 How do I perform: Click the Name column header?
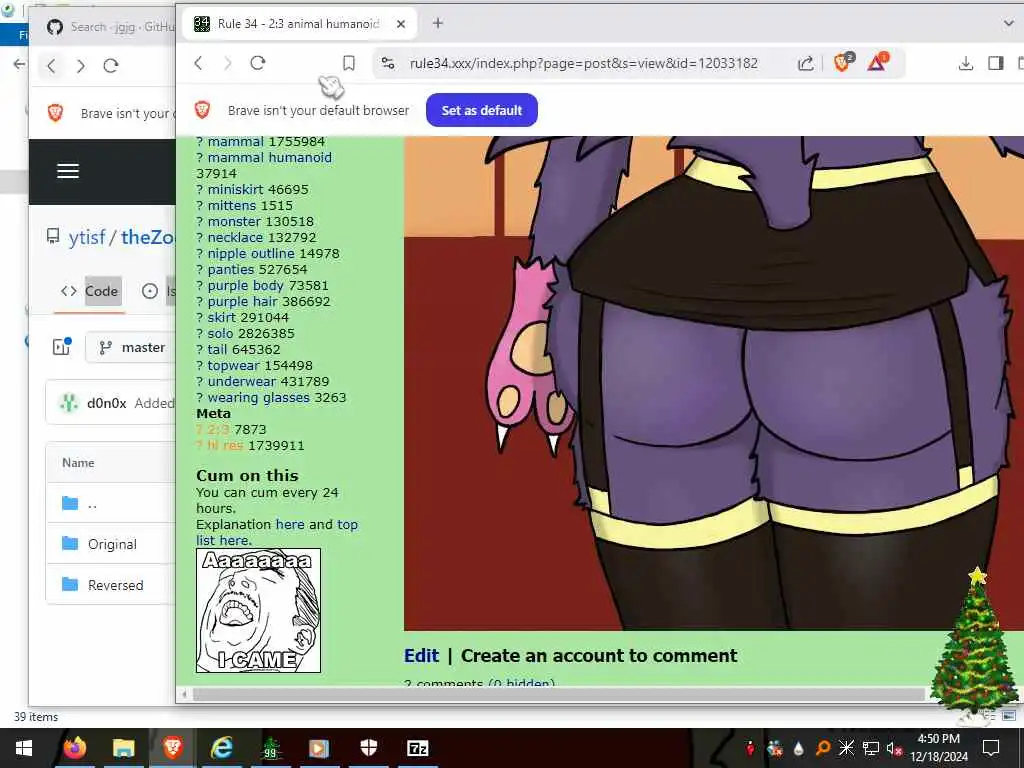[x=78, y=462]
